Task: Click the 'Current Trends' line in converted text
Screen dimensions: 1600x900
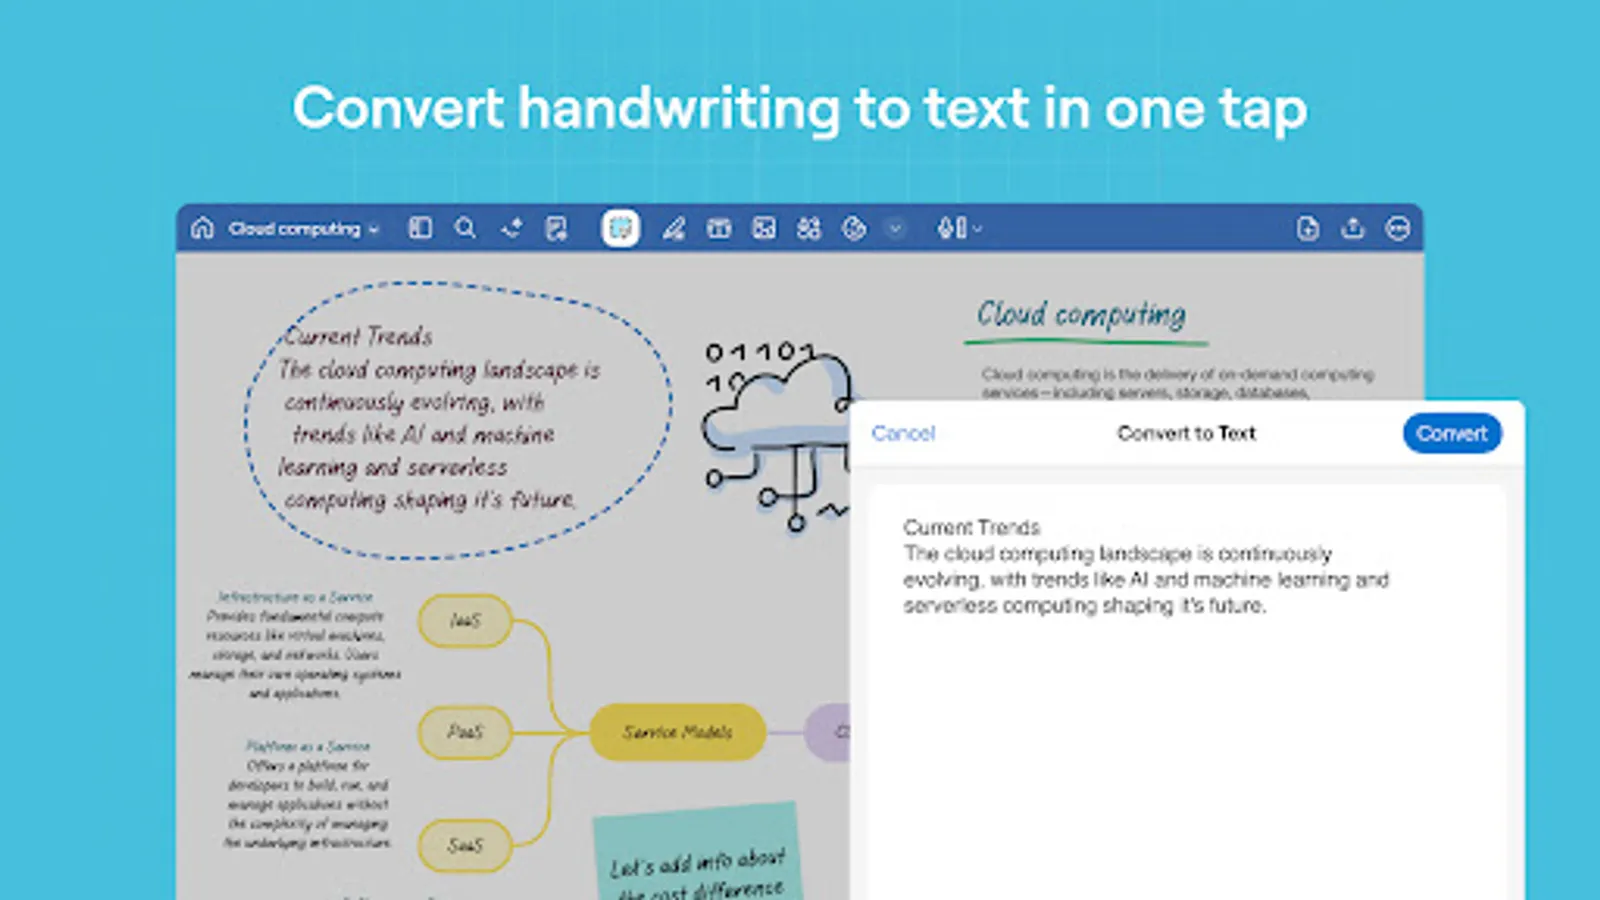Action: click(971, 527)
